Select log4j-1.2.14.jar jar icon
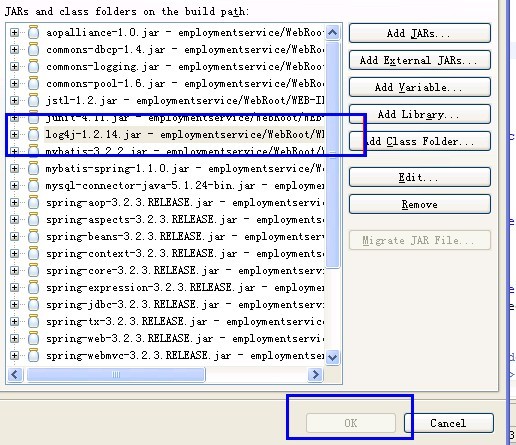 (x=33, y=134)
